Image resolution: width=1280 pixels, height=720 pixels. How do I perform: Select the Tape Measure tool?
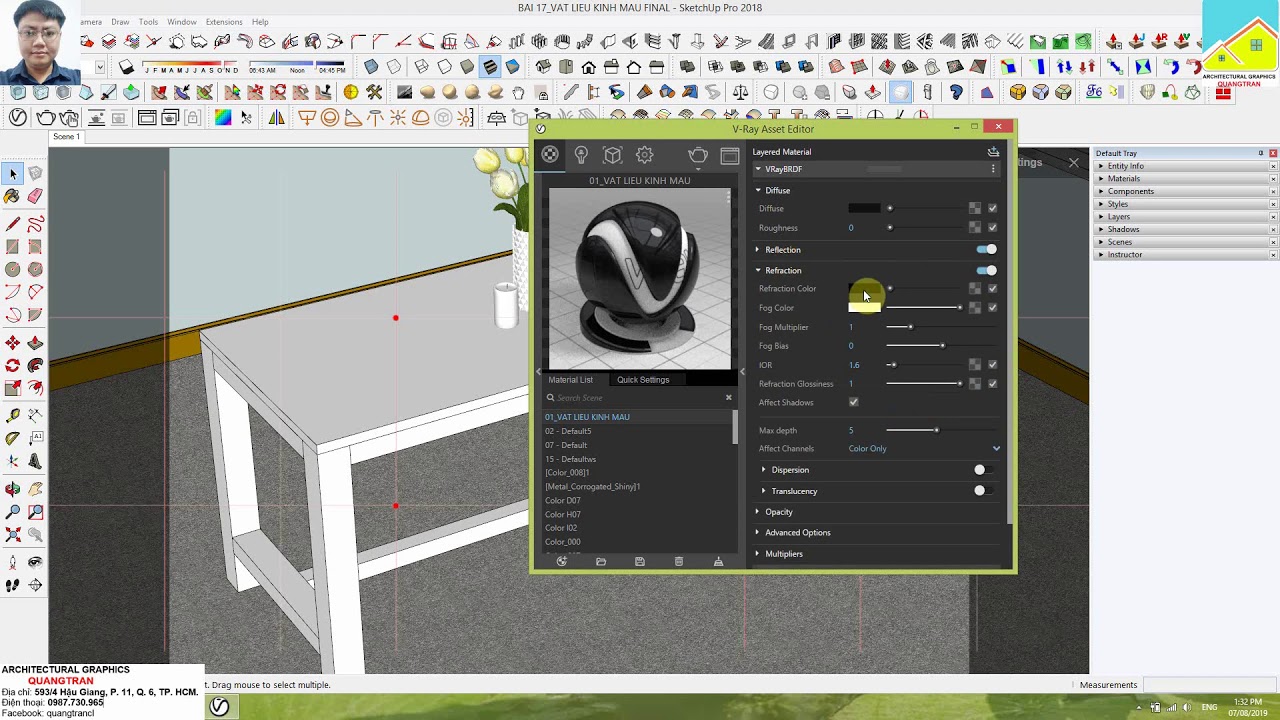pyautogui.click(x=13, y=415)
